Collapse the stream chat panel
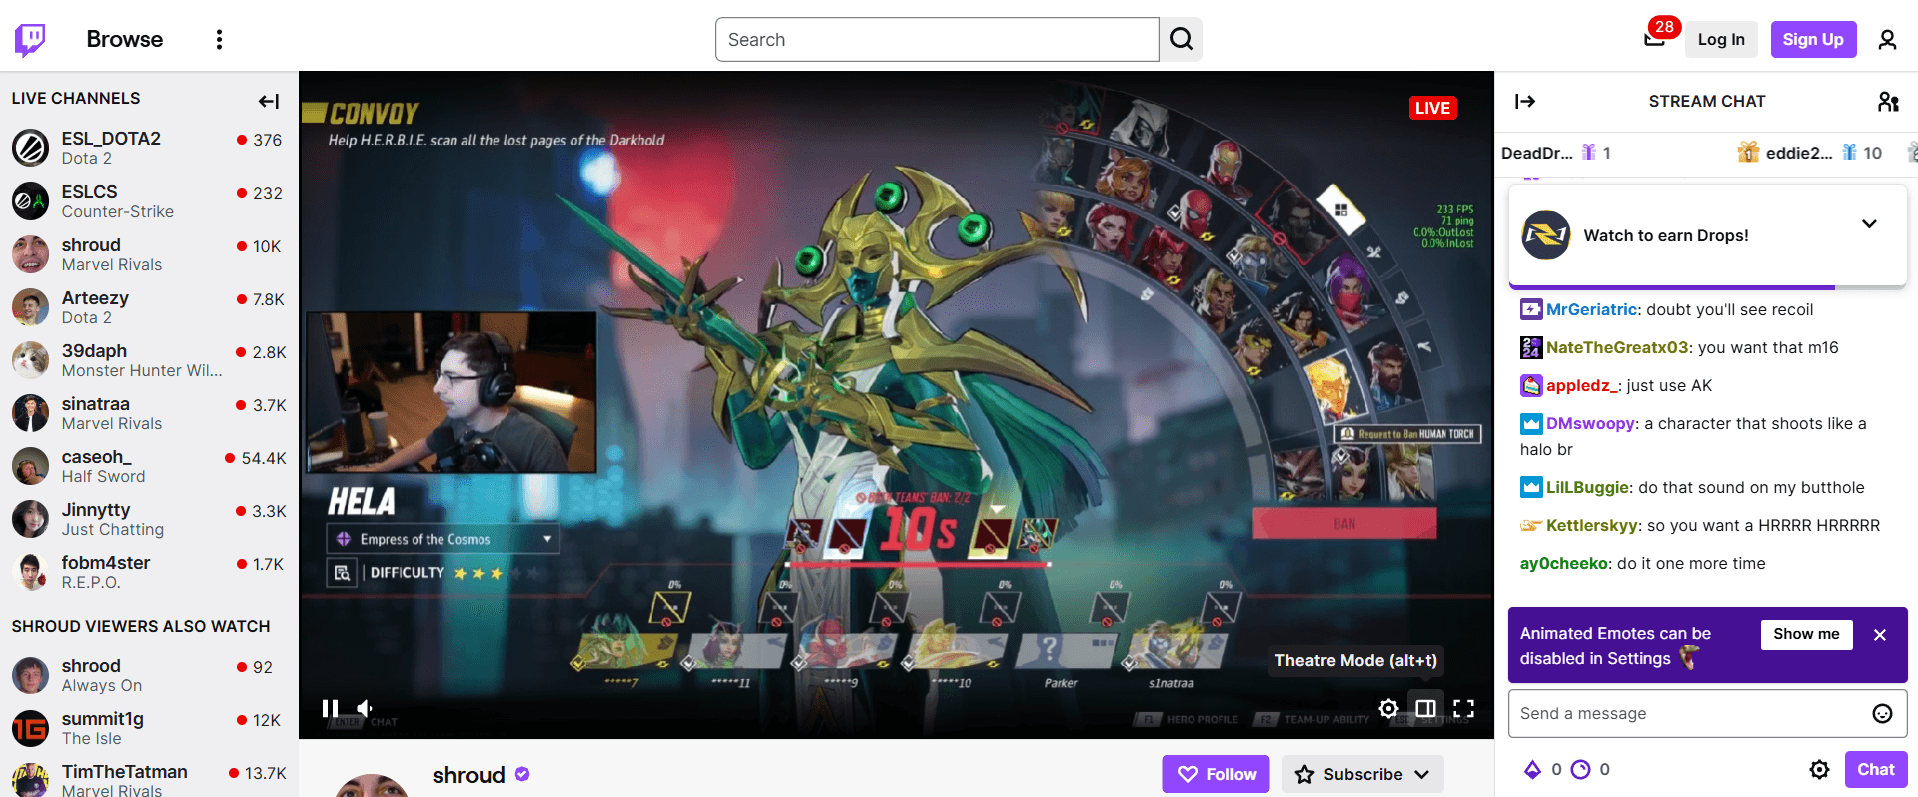Image resolution: width=1918 pixels, height=797 pixels. [1524, 101]
